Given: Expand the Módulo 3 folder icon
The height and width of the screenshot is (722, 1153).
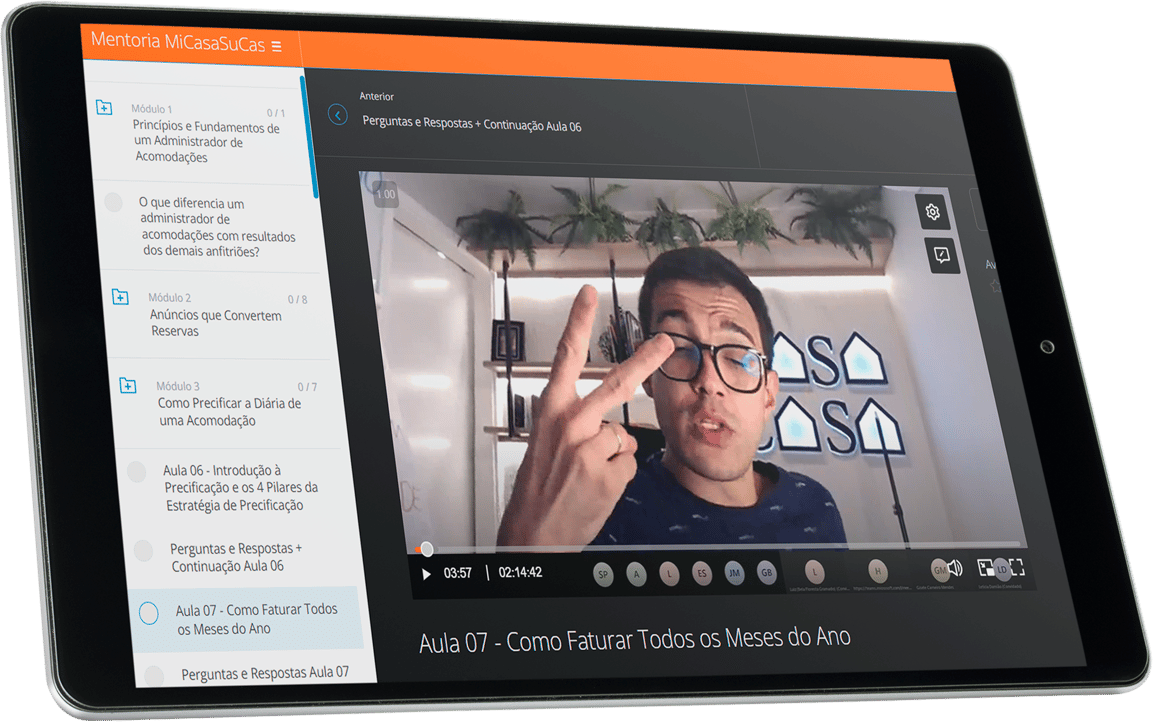Looking at the screenshot, I should tap(128, 385).
